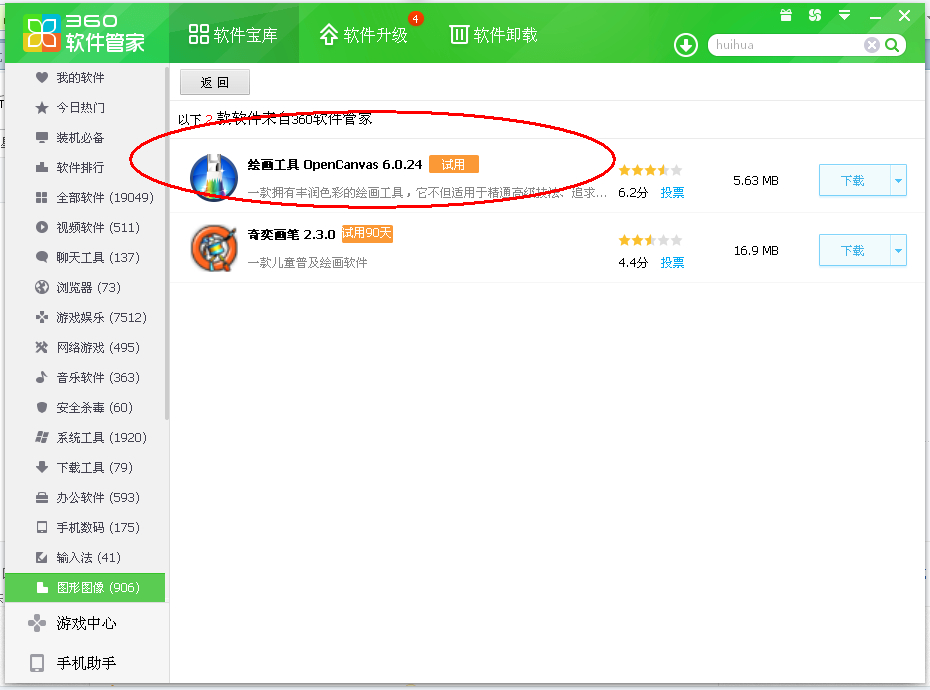Focus the search field containing huihua
Image resolution: width=930 pixels, height=690 pixels.
coord(786,45)
